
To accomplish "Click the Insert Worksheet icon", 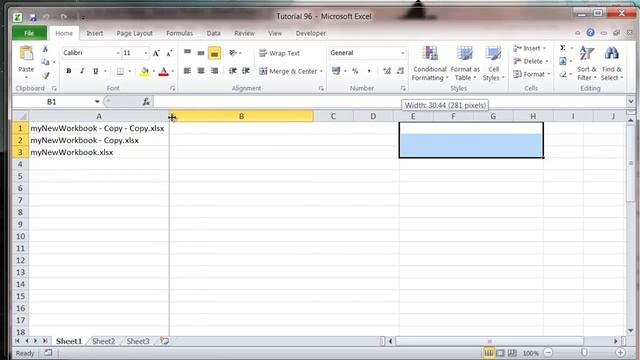I will [x=164, y=340].
